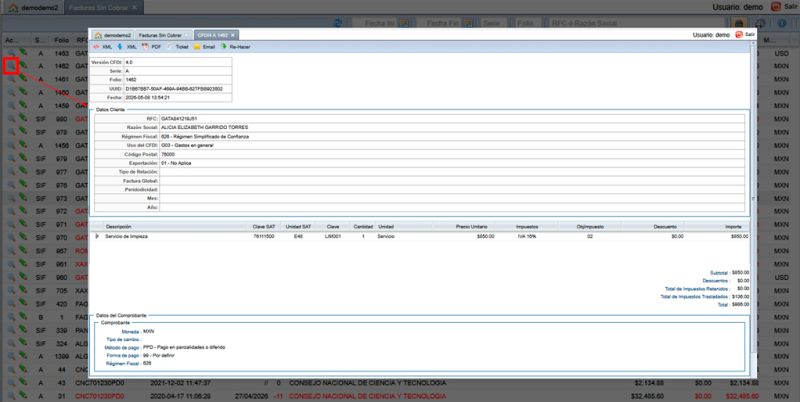Click the ALICIA ELIZABETH GARRIDO TORRES name
This screenshot has width=800, height=402.
point(205,127)
